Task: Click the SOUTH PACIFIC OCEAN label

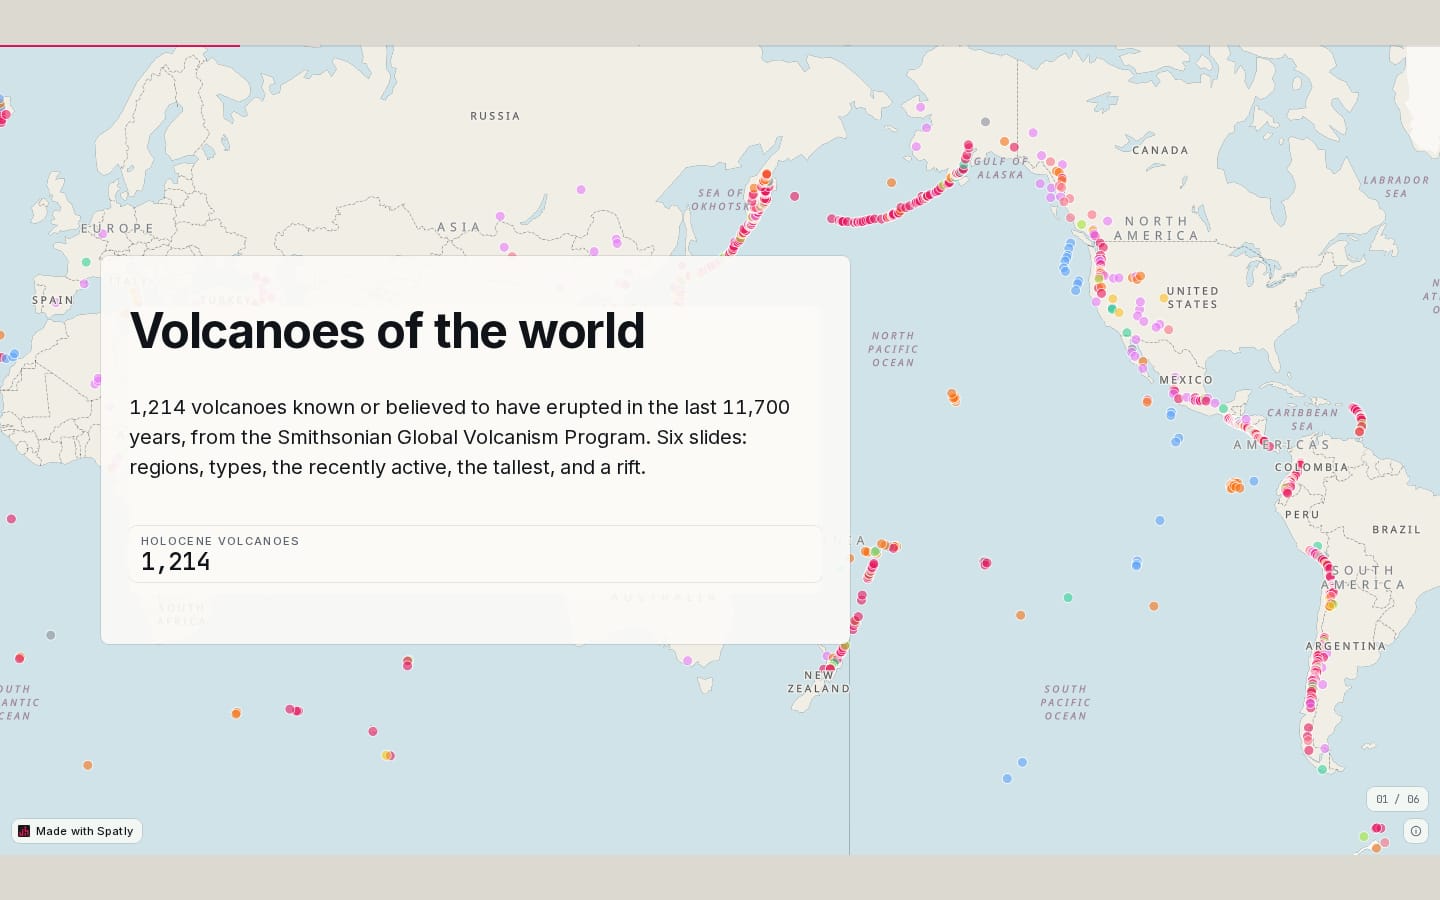Action: [x=1065, y=702]
